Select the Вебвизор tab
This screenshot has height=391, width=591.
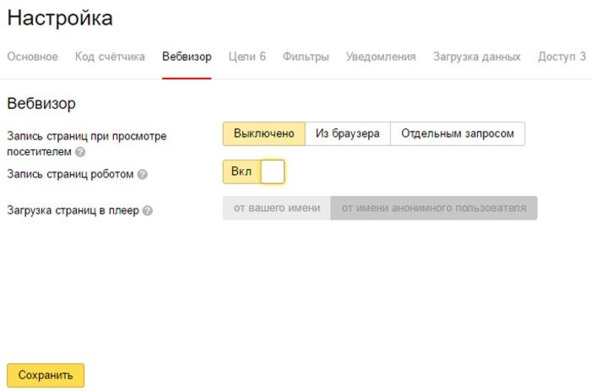pos(187,57)
